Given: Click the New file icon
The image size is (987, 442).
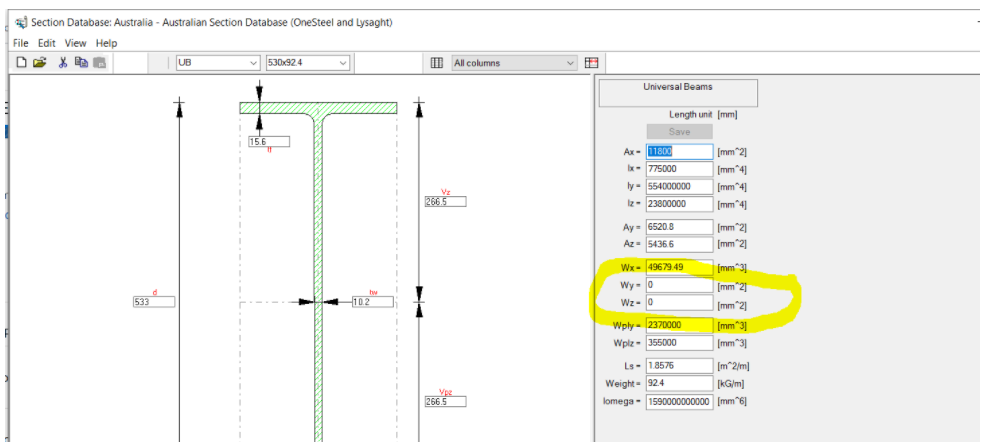Looking at the screenshot, I should point(21,62).
